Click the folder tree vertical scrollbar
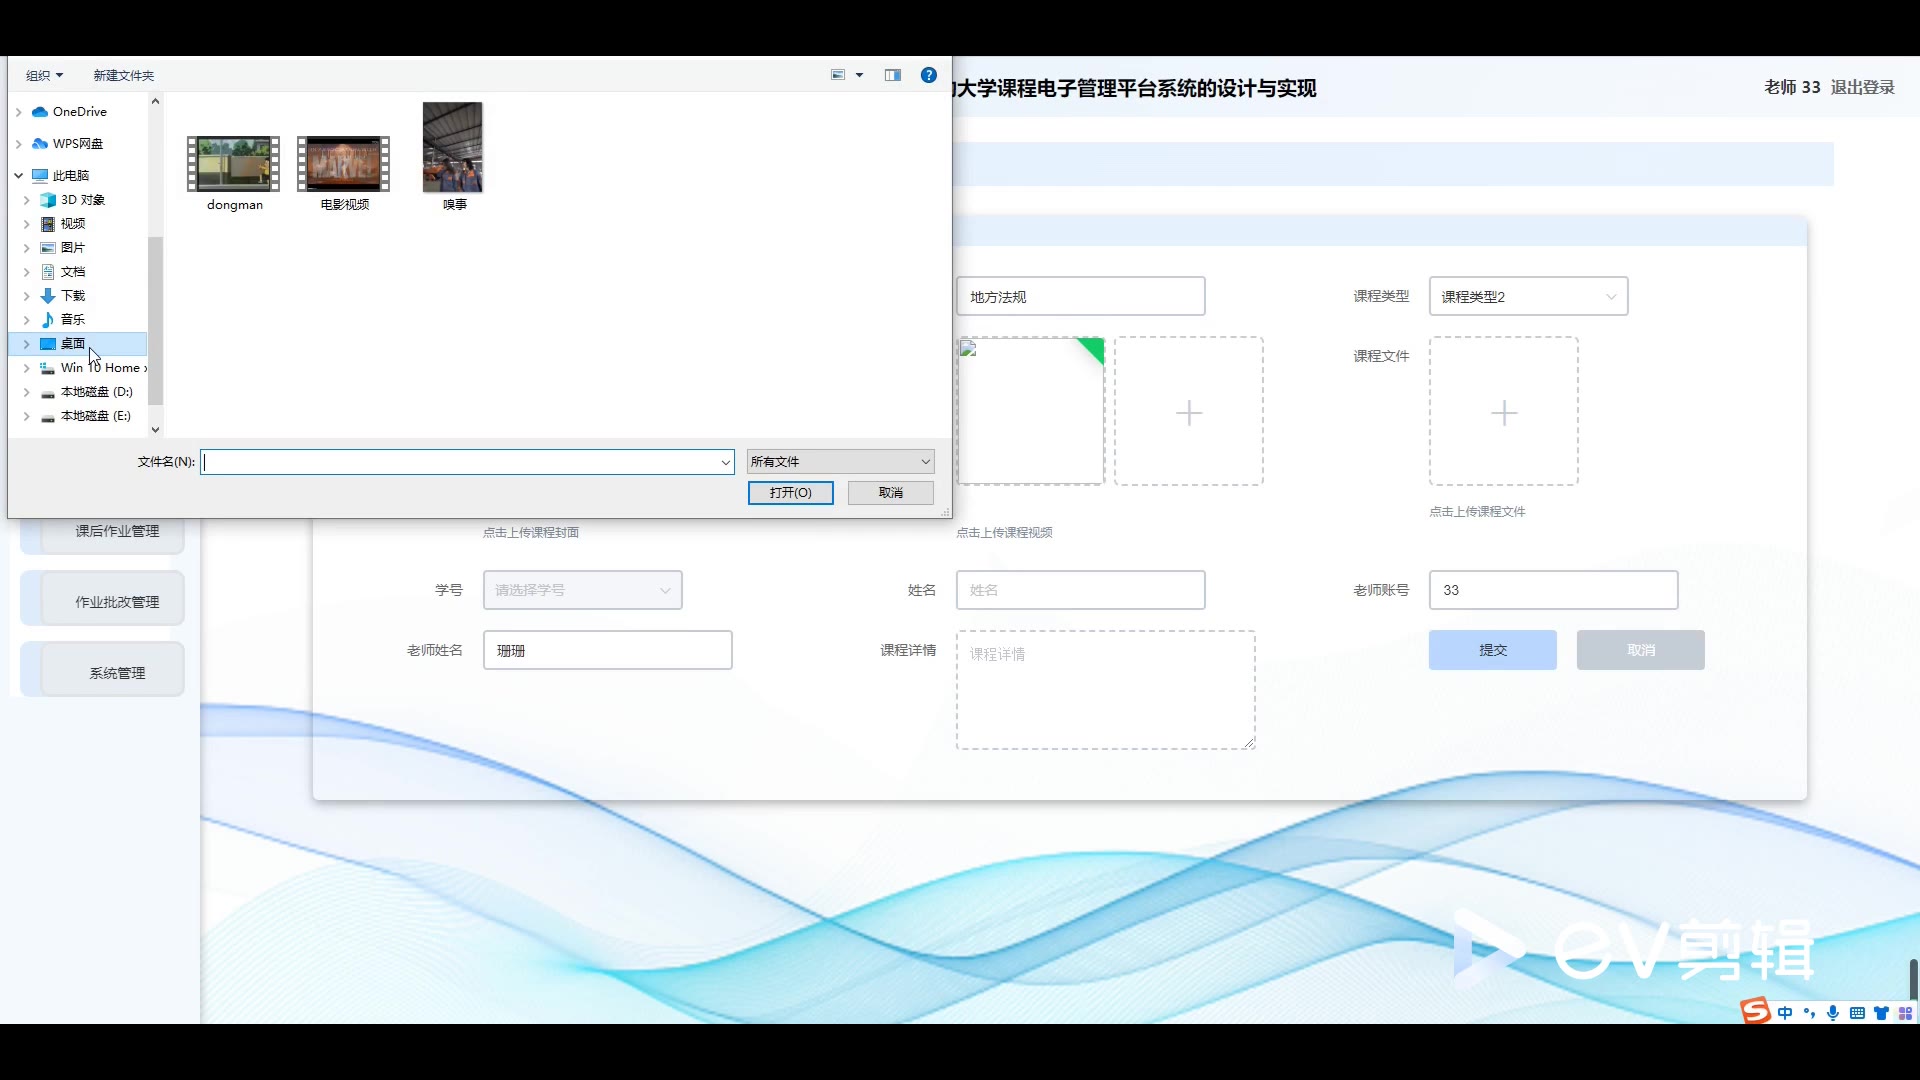 [x=155, y=320]
